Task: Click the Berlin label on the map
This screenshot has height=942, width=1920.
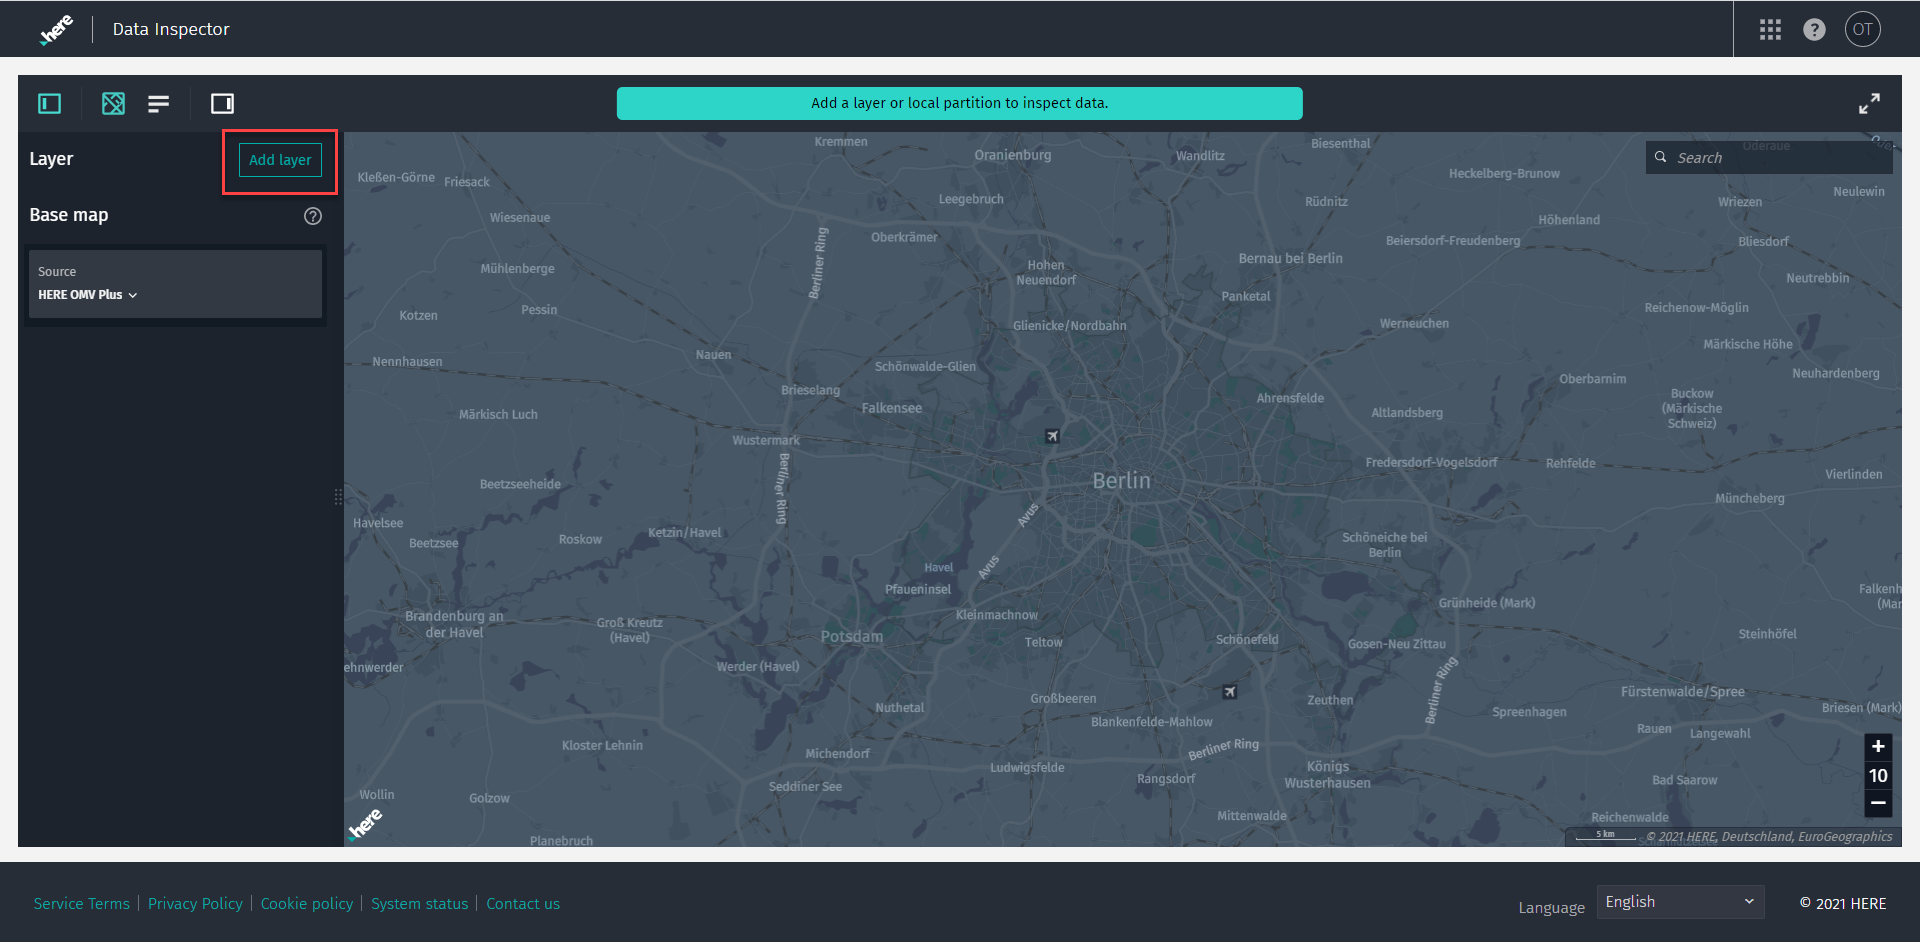Action: click(x=1122, y=481)
